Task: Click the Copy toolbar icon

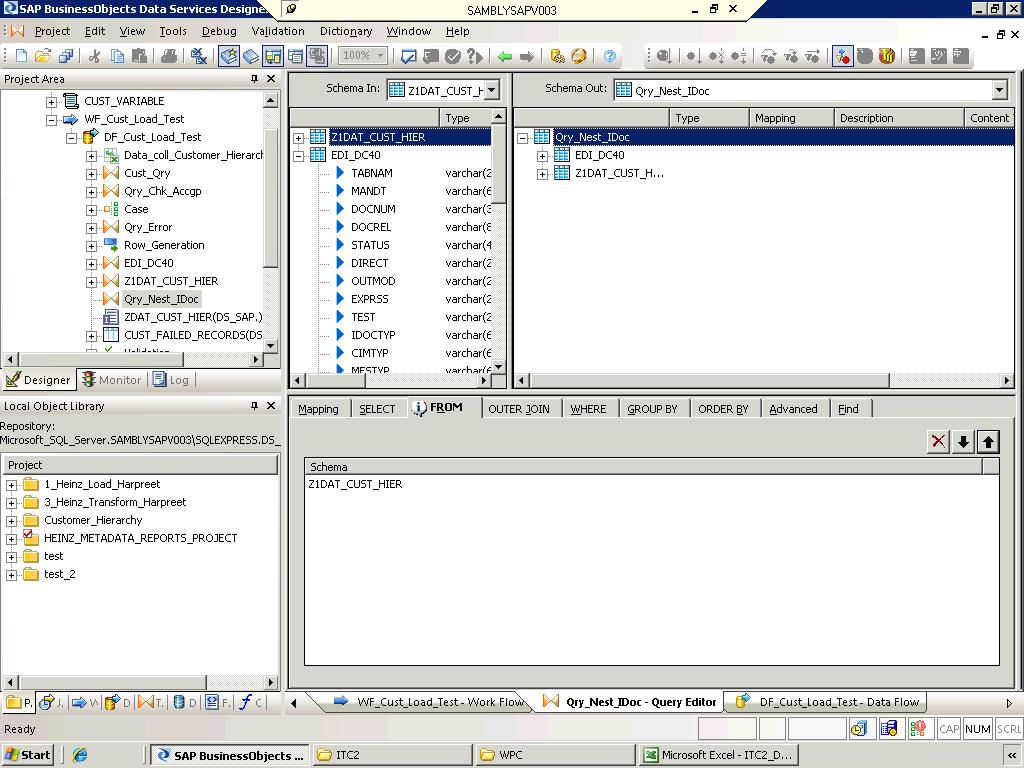Action: pyautogui.click(x=117, y=56)
